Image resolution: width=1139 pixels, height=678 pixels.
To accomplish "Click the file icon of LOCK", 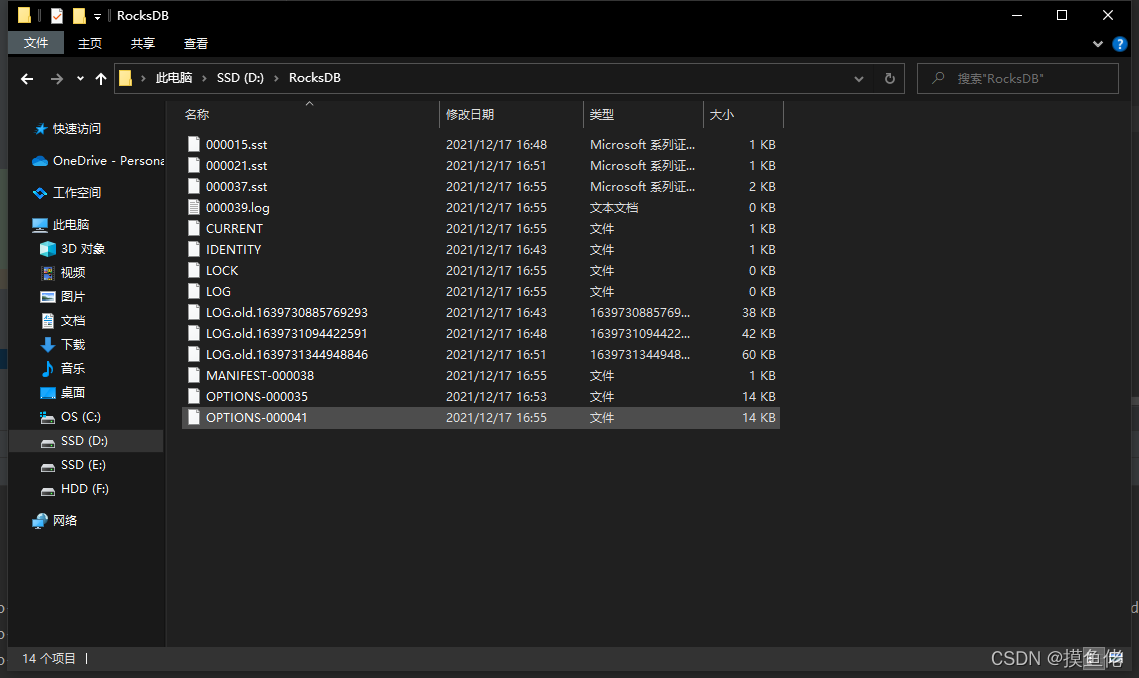I will [193, 270].
